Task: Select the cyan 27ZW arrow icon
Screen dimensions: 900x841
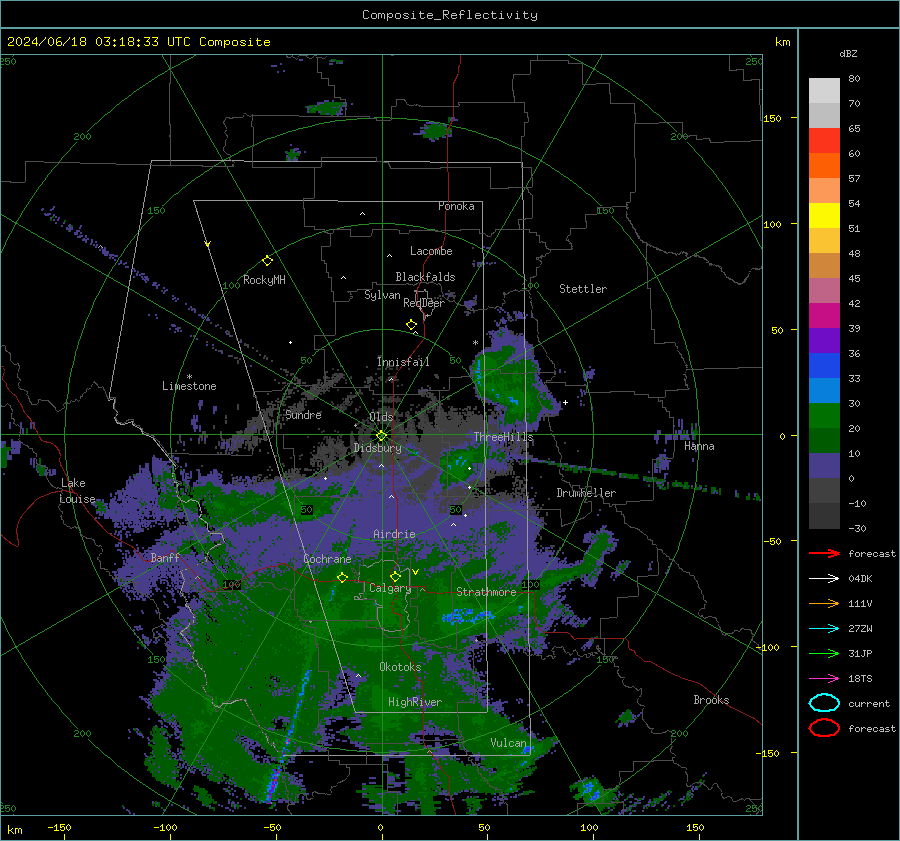Action: click(x=824, y=629)
